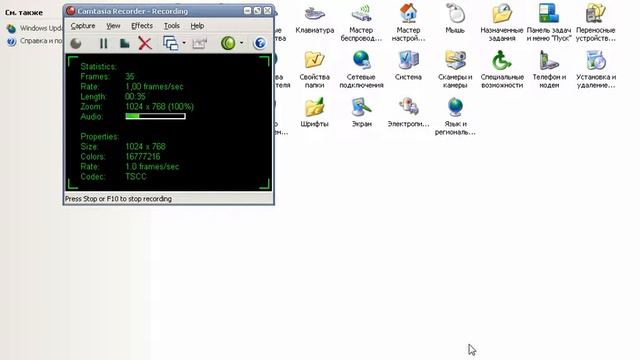Image resolution: width=640 pixels, height=360 pixels.
Task: Open Сканеры и камеры icon
Action: pos(455,70)
